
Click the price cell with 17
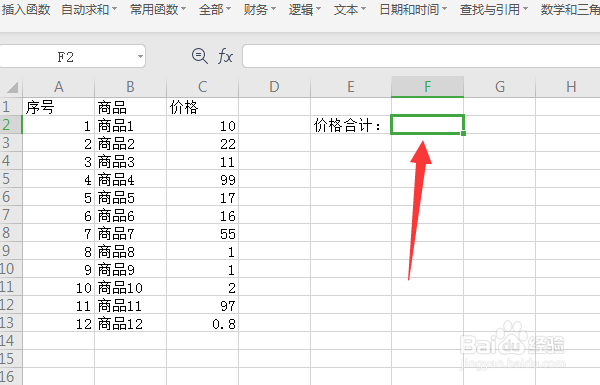[x=202, y=197]
